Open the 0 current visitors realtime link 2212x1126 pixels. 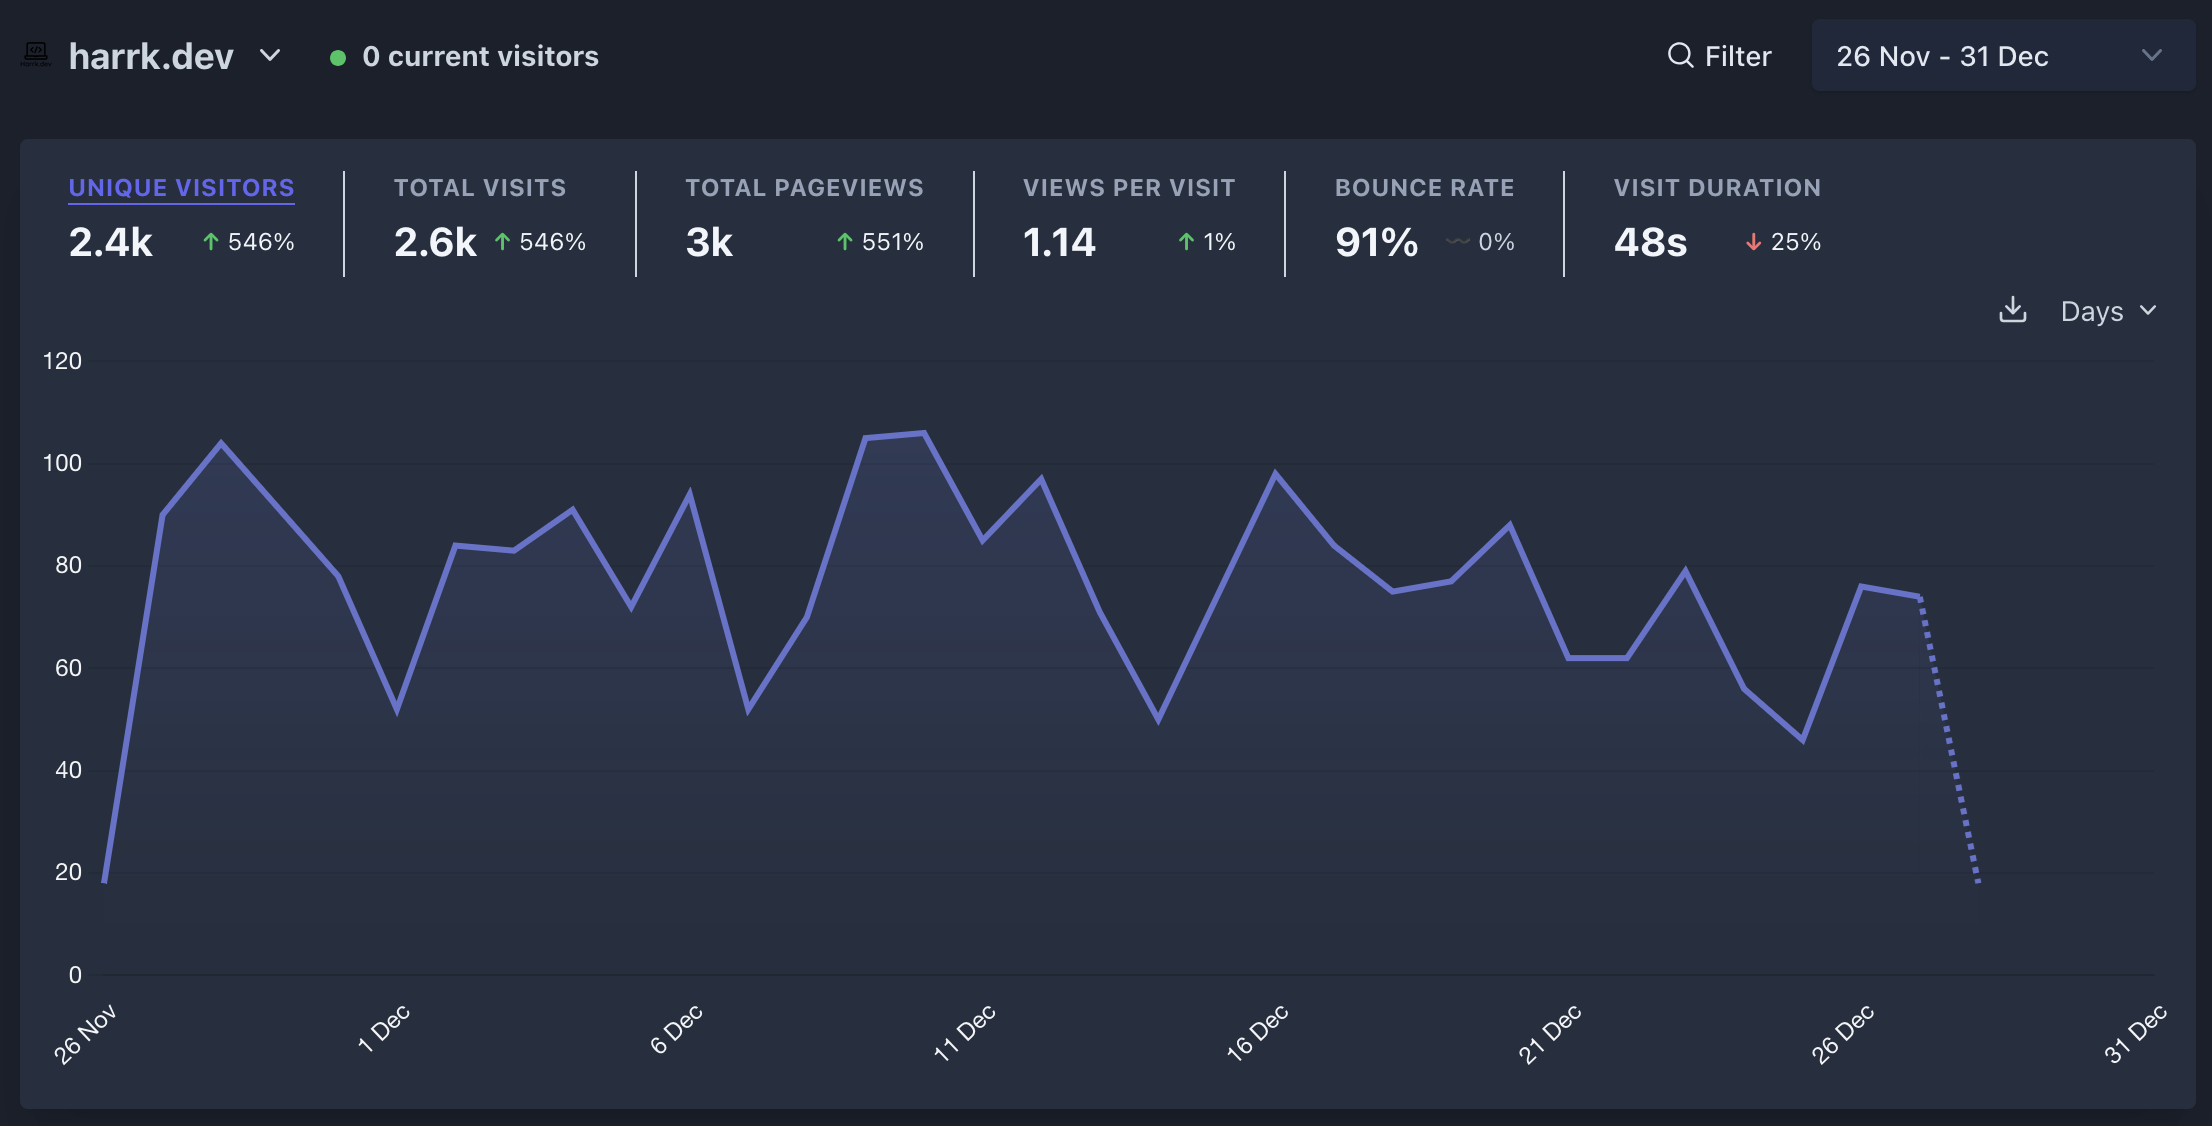coord(465,56)
